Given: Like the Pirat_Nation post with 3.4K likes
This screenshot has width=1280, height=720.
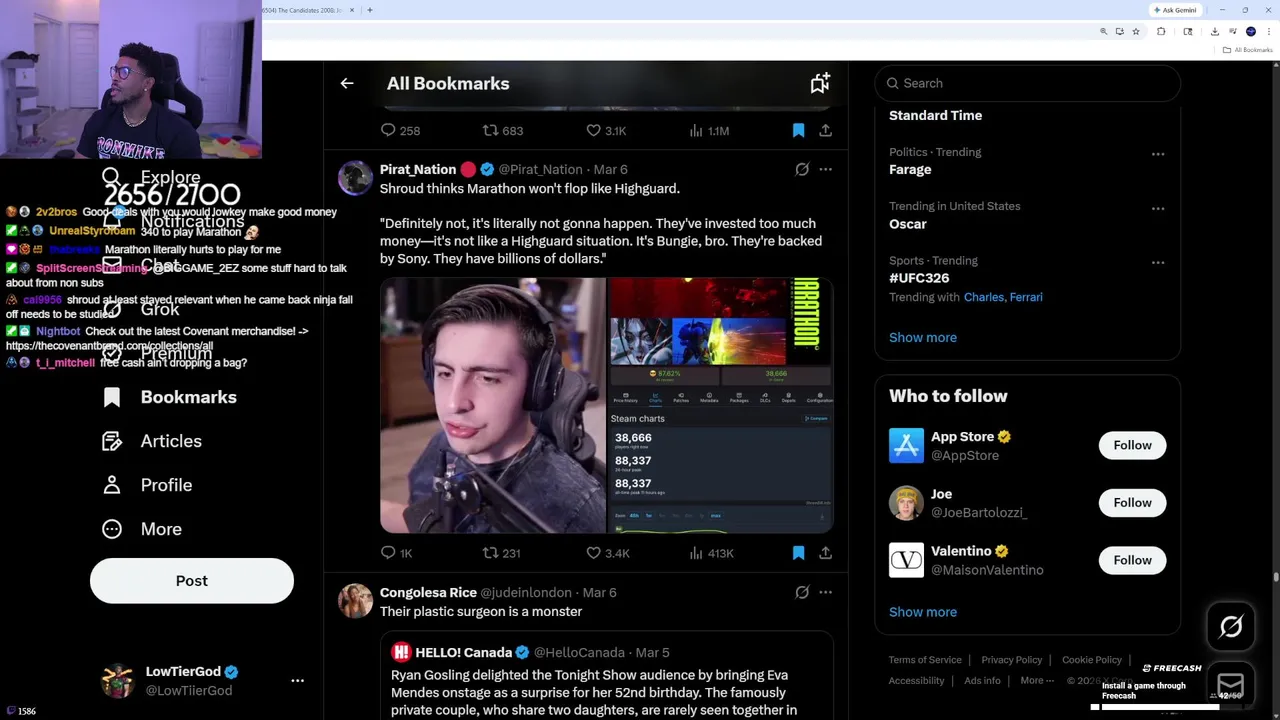Looking at the screenshot, I should tap(607, 553).
